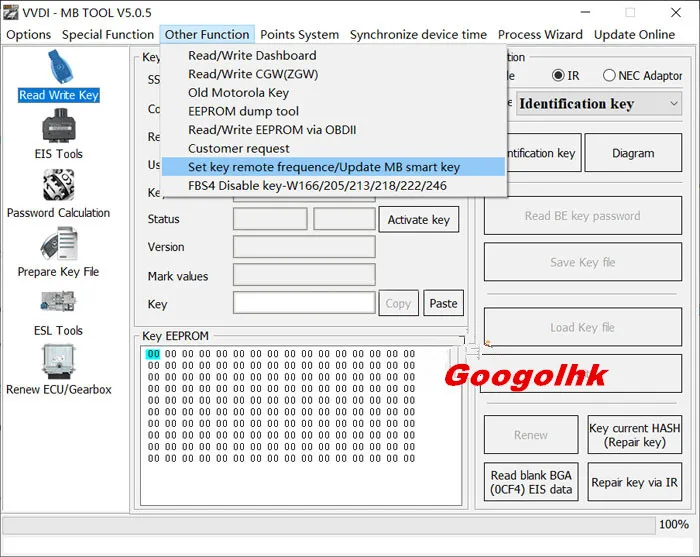This screenshot has height=557, width=700.
Task: Open EIS Tools ignition switch icon
Action: 58,125
